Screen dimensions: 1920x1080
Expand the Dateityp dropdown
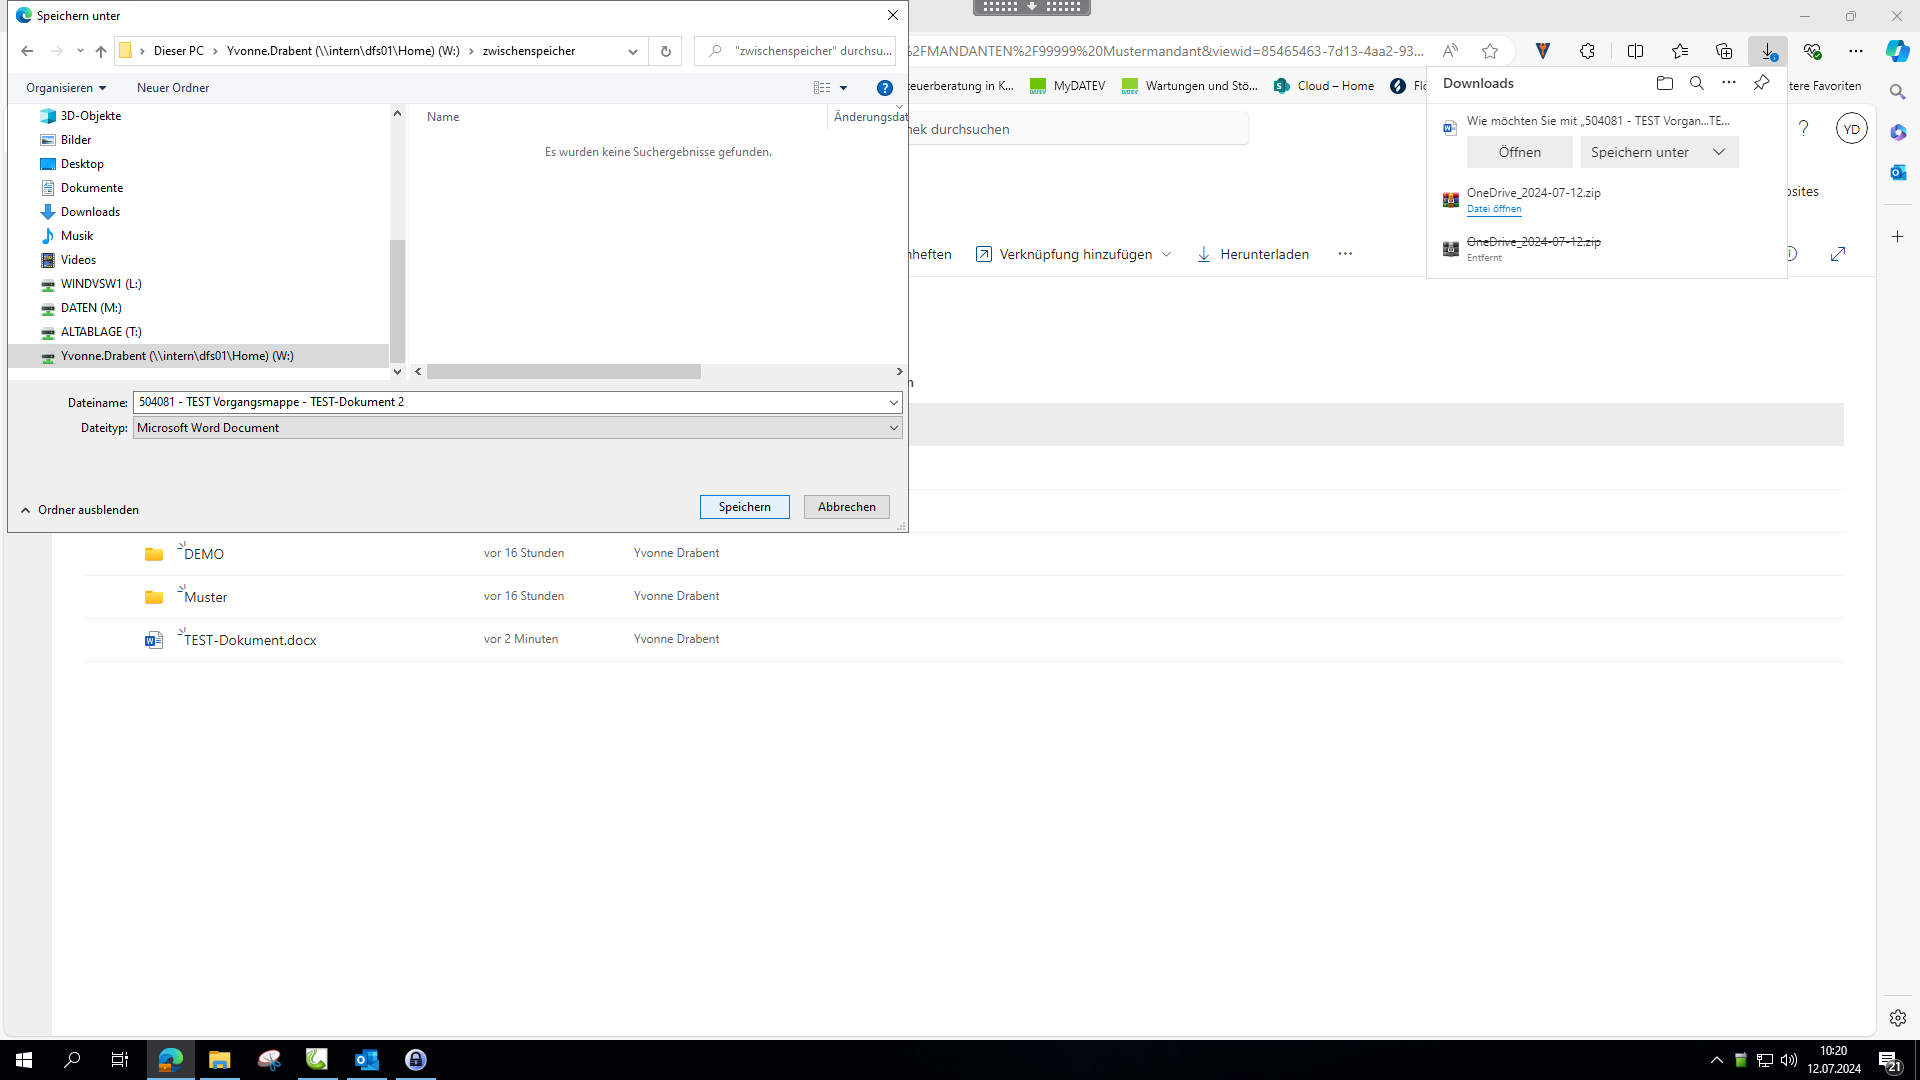pos(893,428)
